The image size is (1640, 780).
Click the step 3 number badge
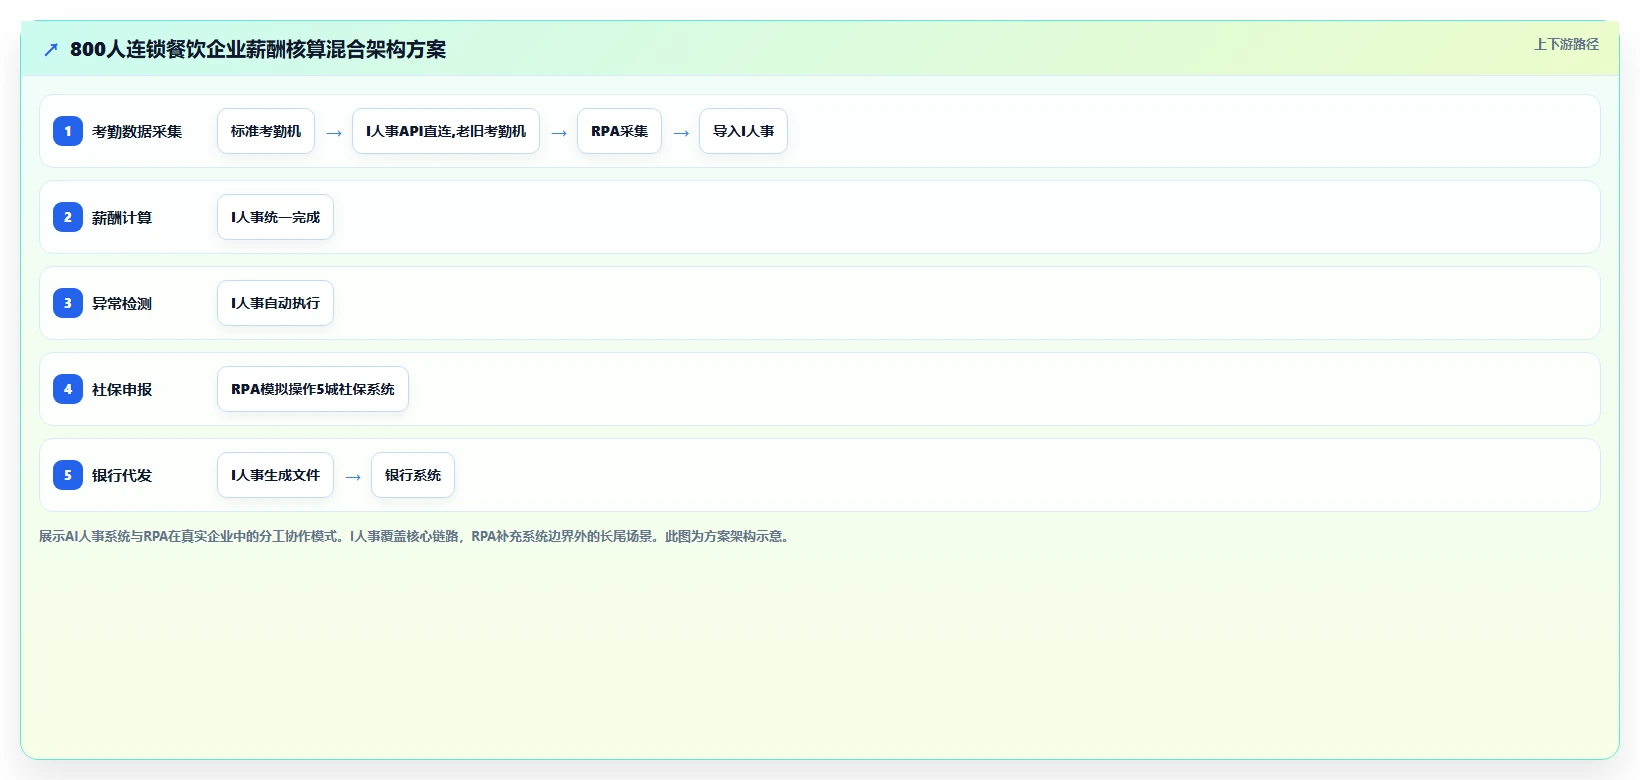click(x=68, y=303)
